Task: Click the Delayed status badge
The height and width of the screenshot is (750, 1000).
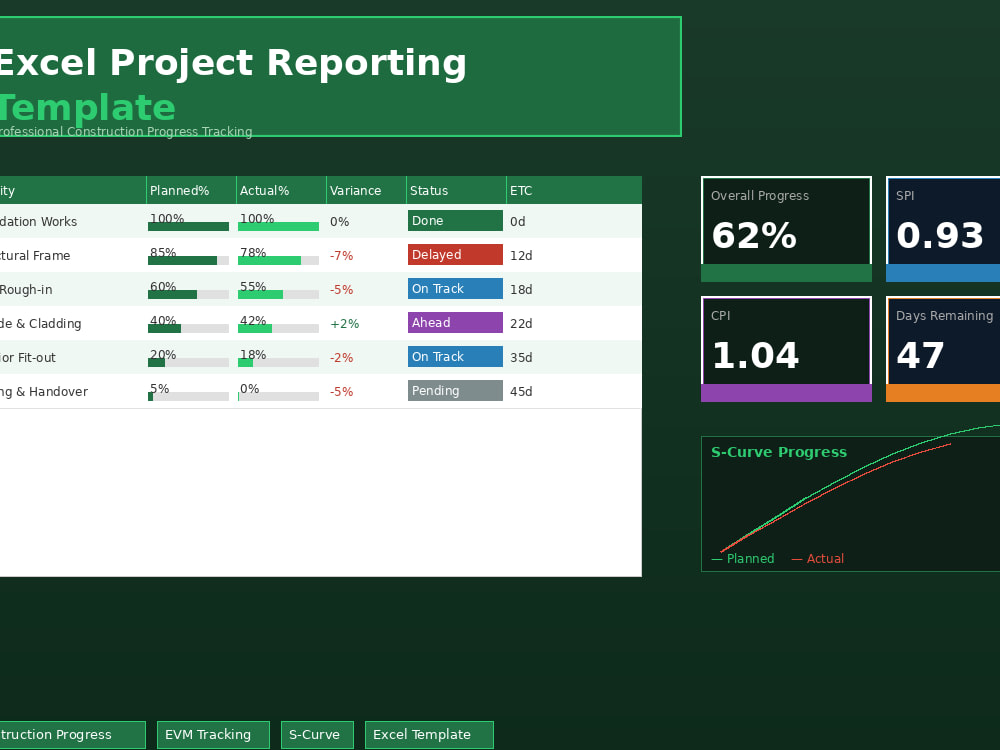Action: coord(455,254)
